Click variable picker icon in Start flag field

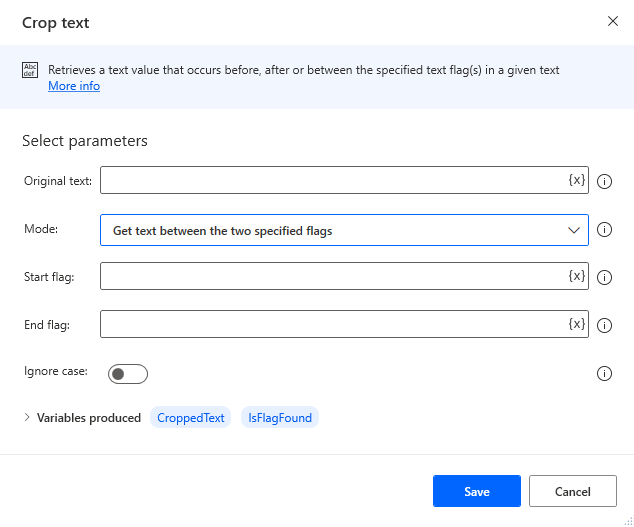pos(576,276)
